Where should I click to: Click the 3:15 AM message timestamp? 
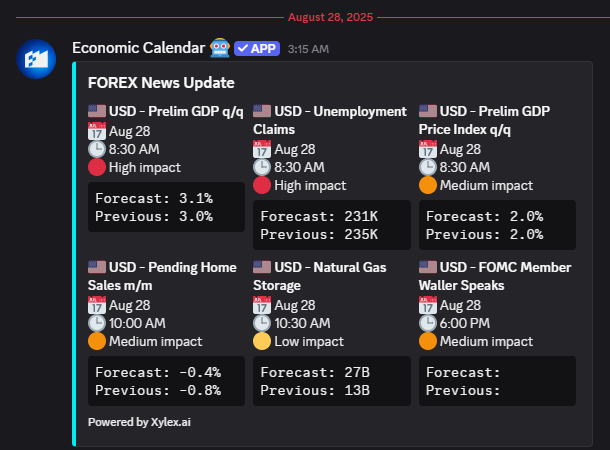click(308, 49)
